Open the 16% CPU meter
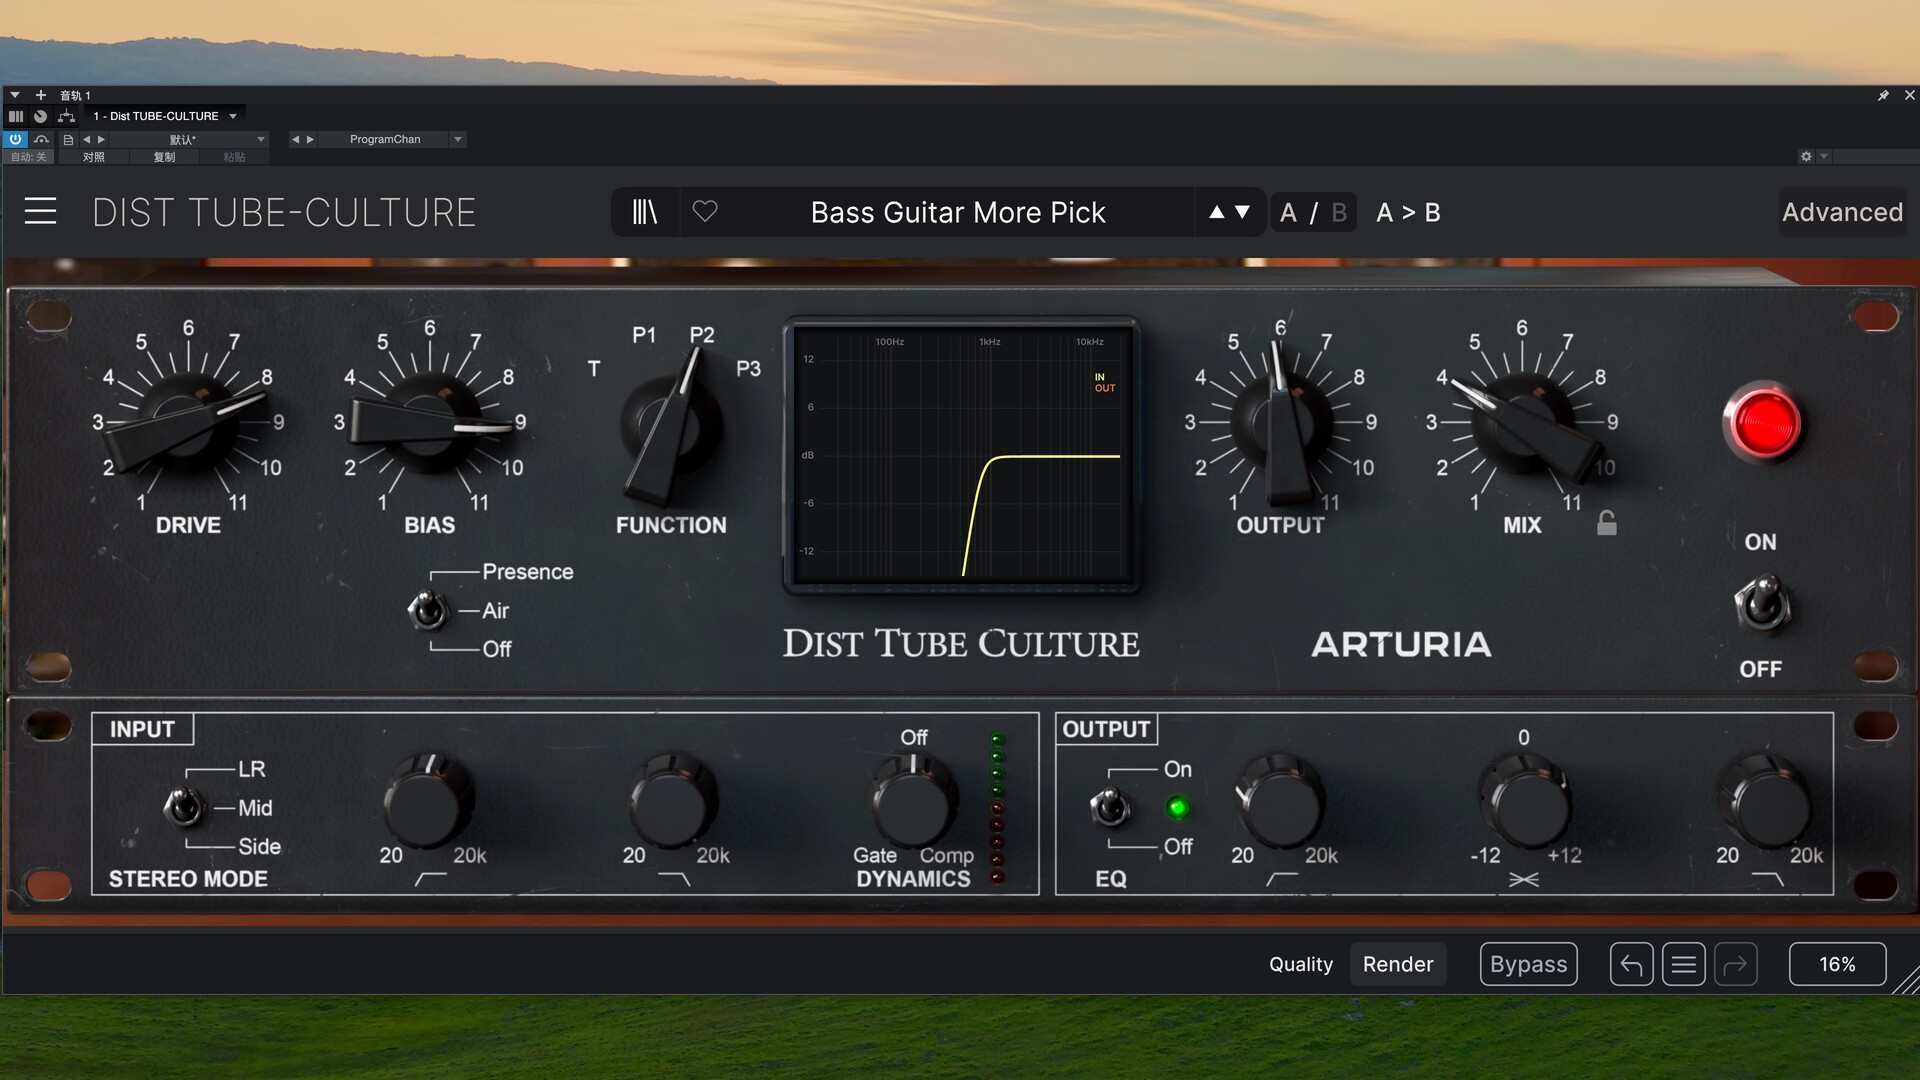This screenshot has height=1080, width=1920. 1837,964
